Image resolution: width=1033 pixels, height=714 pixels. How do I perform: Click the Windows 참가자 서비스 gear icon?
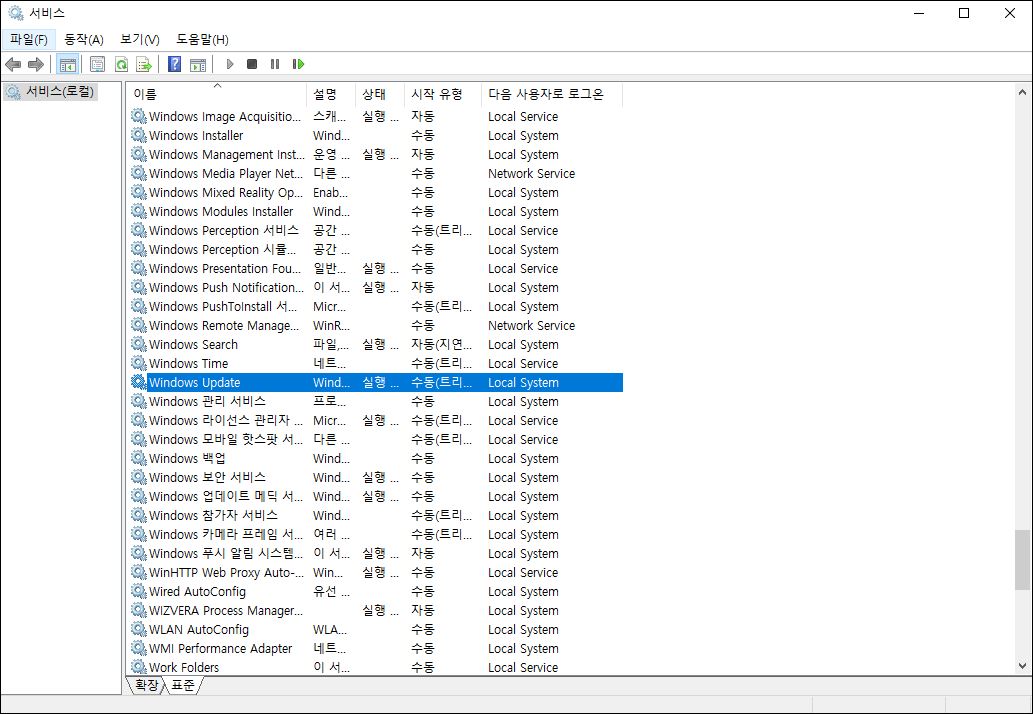[138, 515]
